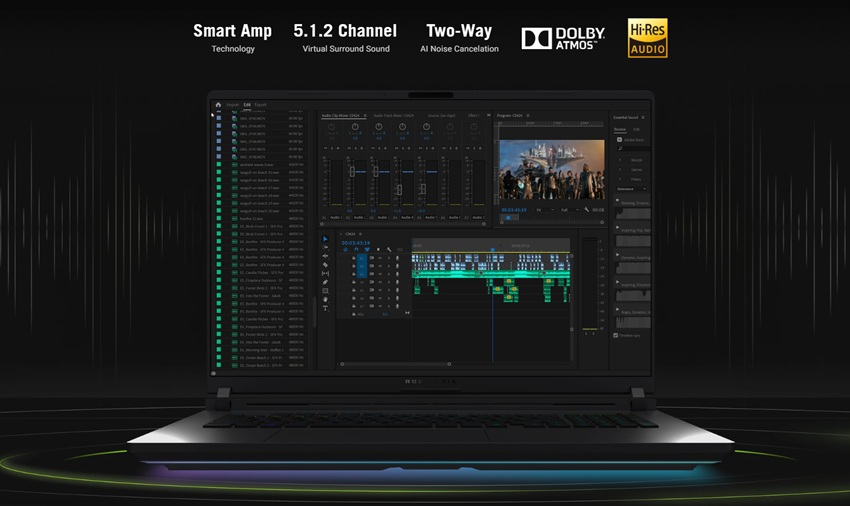
Task: Click the Audio 2 channel volume fader
Action: click(352, 171)
